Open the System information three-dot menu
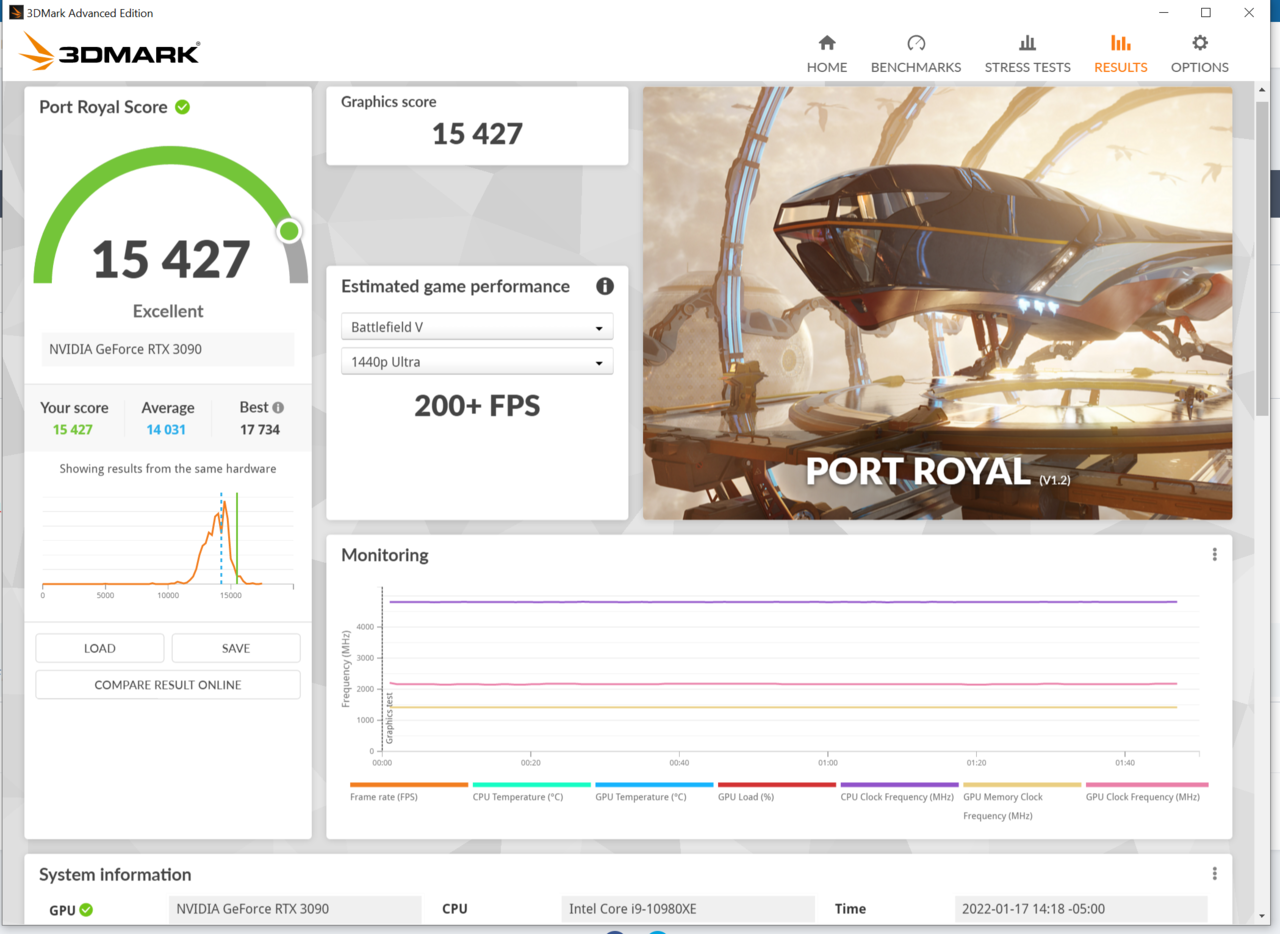The width and height of the screenshot is (1280, 934). coord(1214,874)
